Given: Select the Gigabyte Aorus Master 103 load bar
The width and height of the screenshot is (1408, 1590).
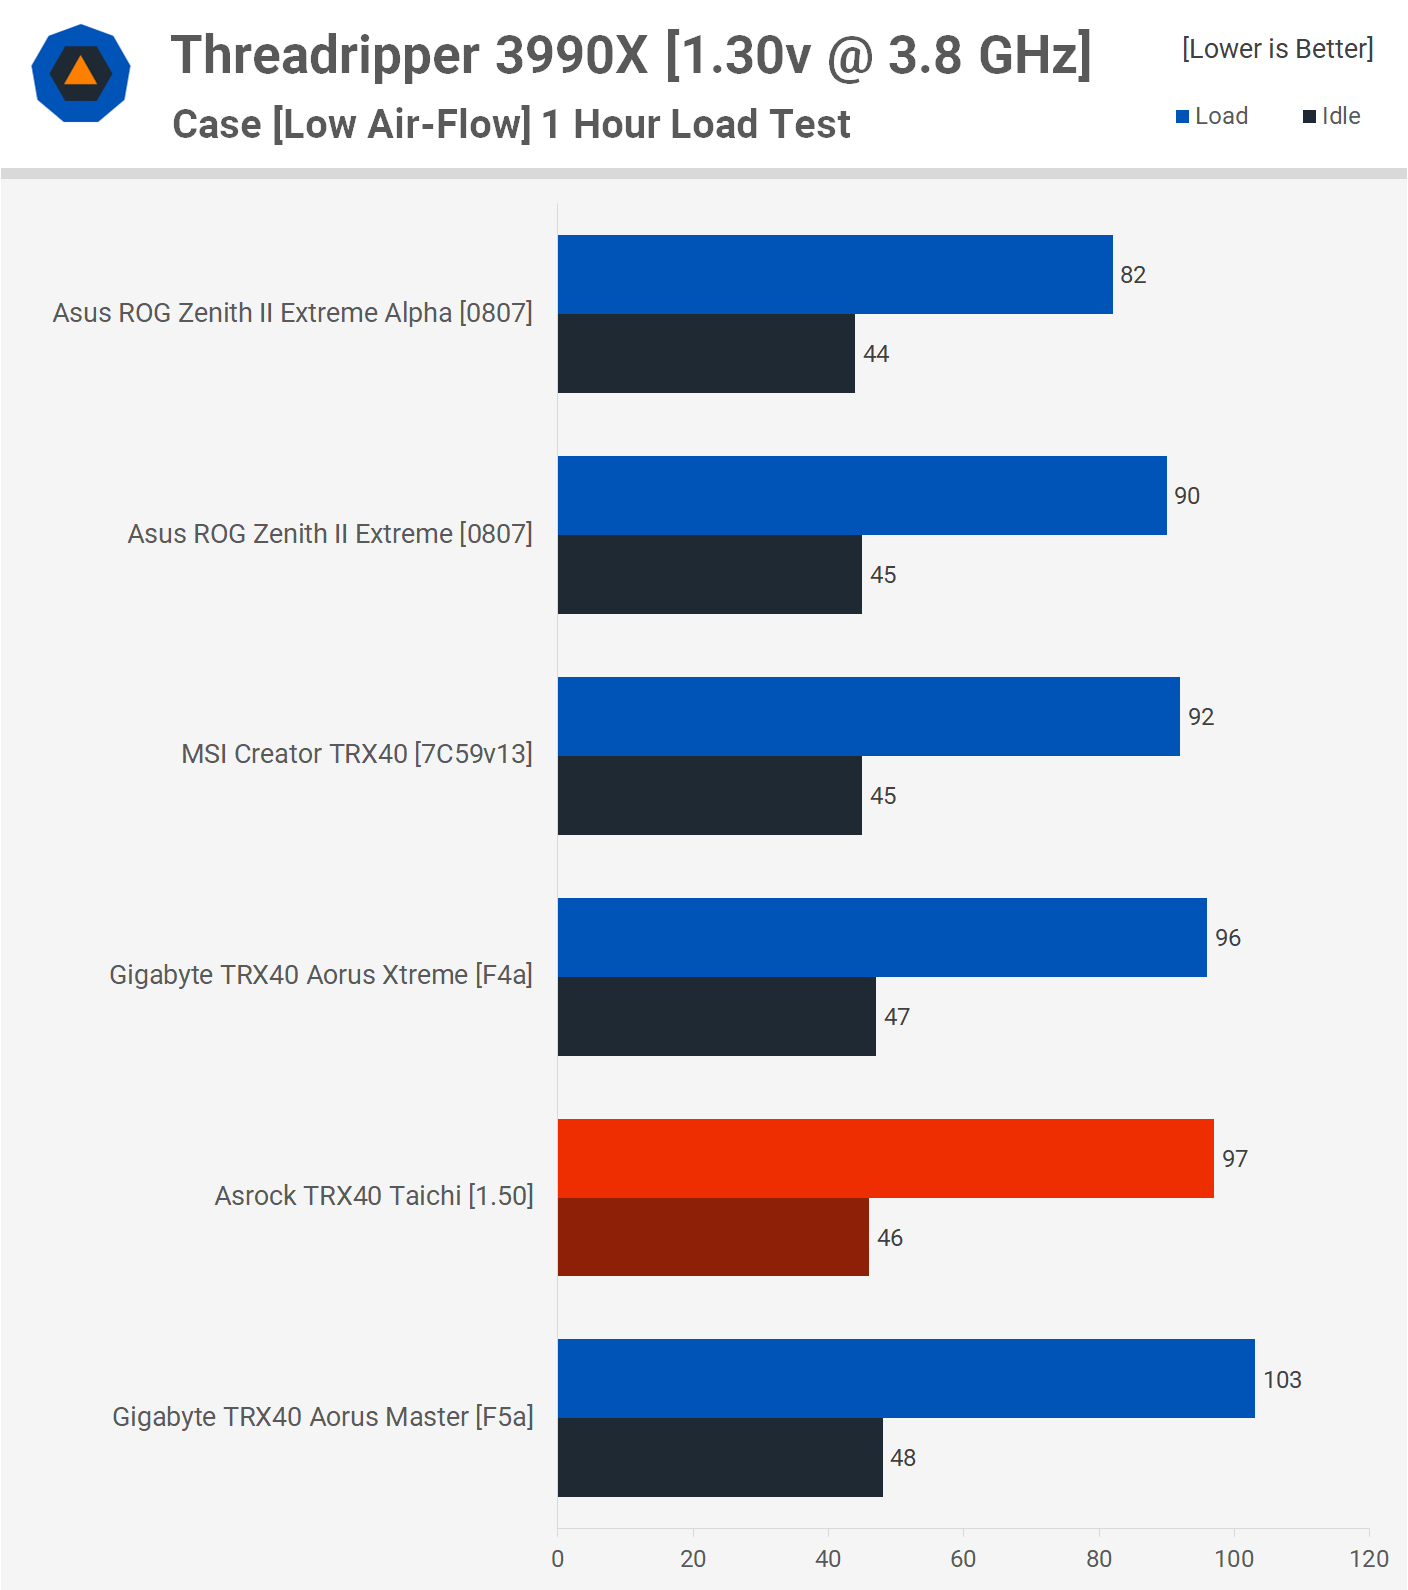Looking at the screenshot, I should click(906, 1379).
